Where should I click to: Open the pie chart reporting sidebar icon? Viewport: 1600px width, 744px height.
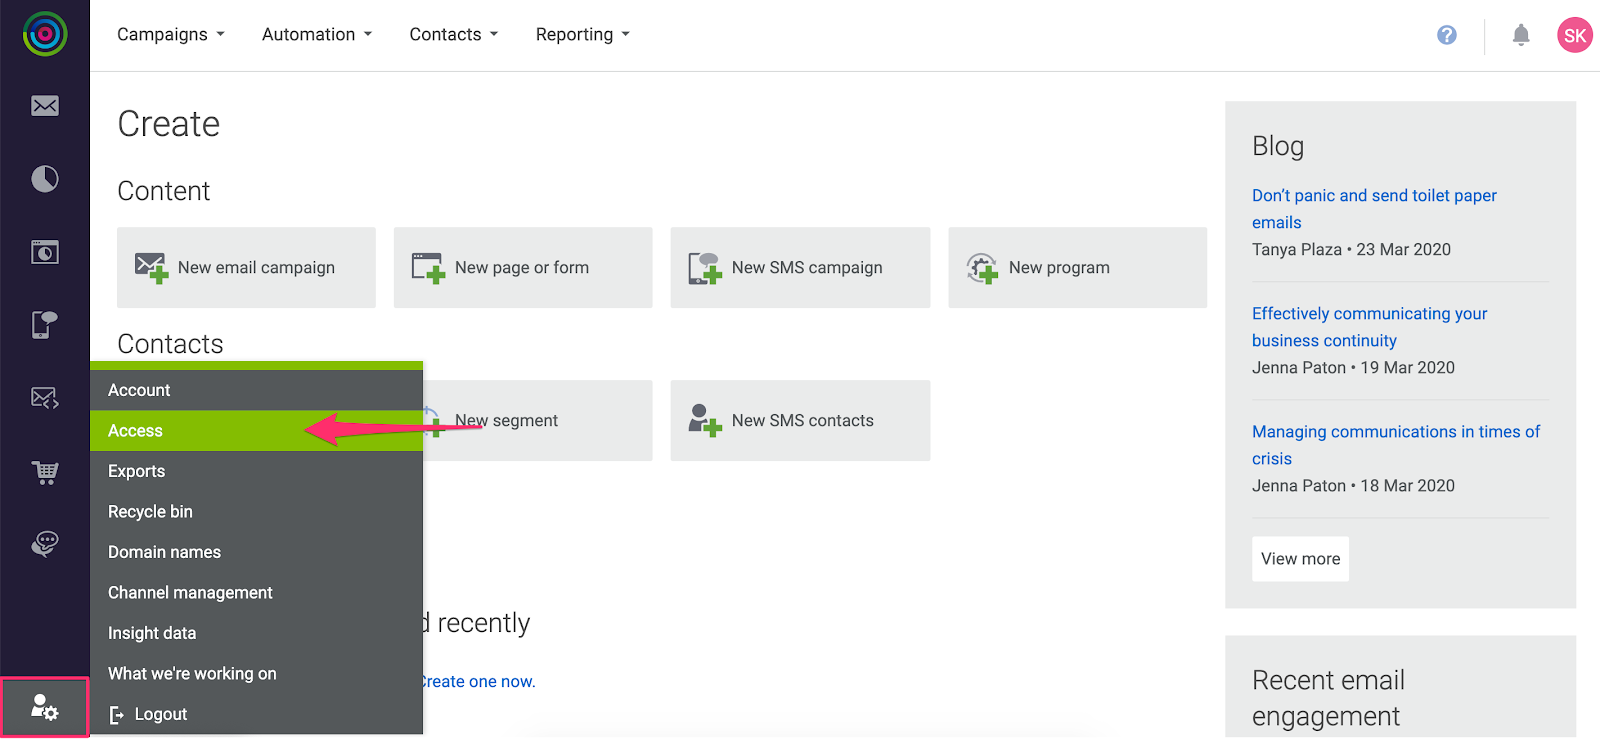[45, 179]
